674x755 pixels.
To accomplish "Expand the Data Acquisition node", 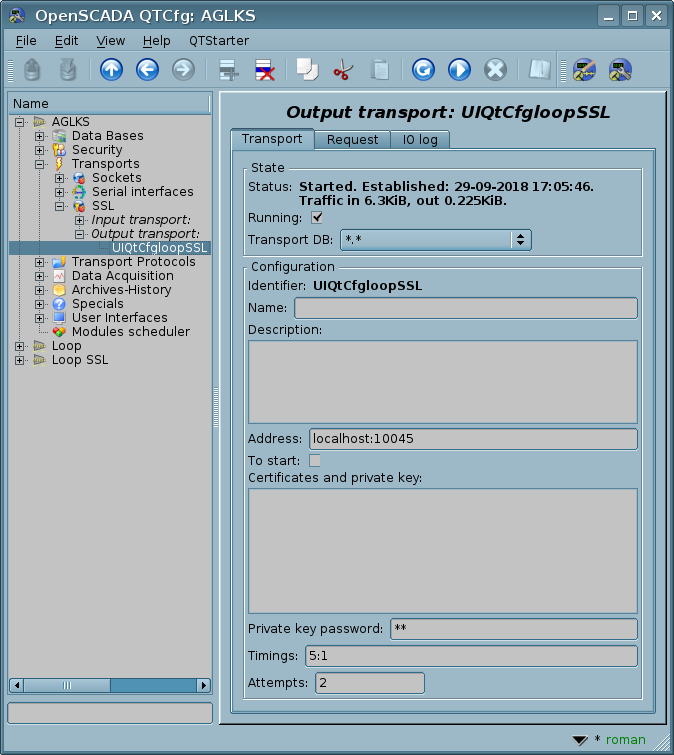I will pos(39,276).
